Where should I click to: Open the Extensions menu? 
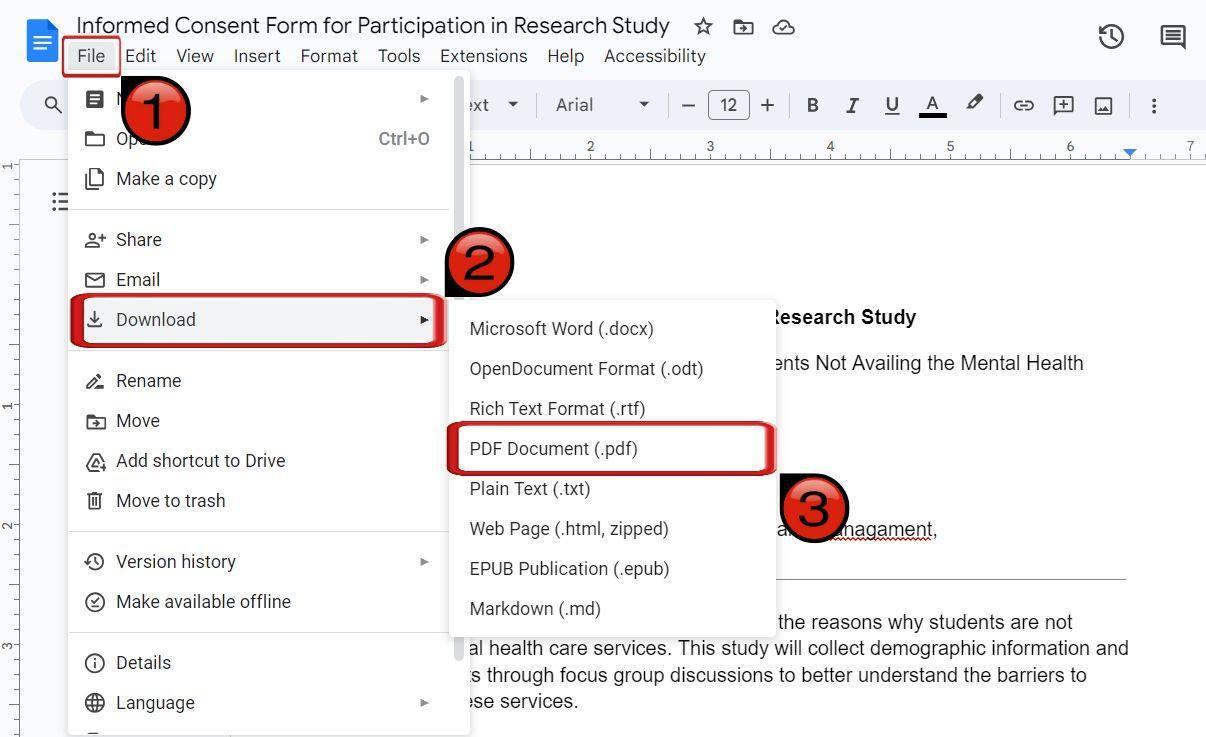click(483, 56)
